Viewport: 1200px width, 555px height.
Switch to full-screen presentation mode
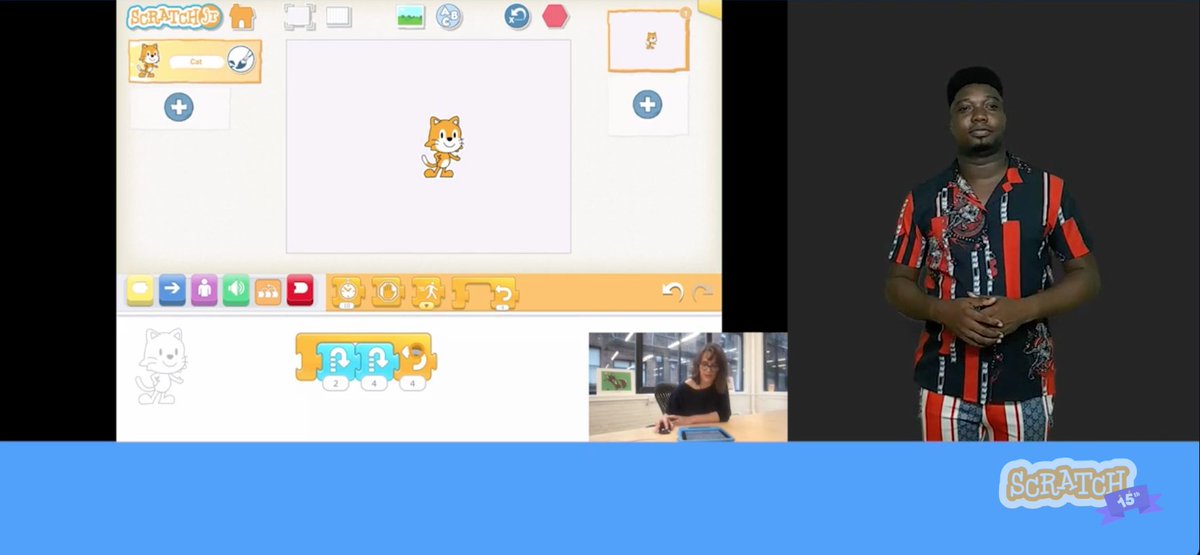tap(299, 16)
